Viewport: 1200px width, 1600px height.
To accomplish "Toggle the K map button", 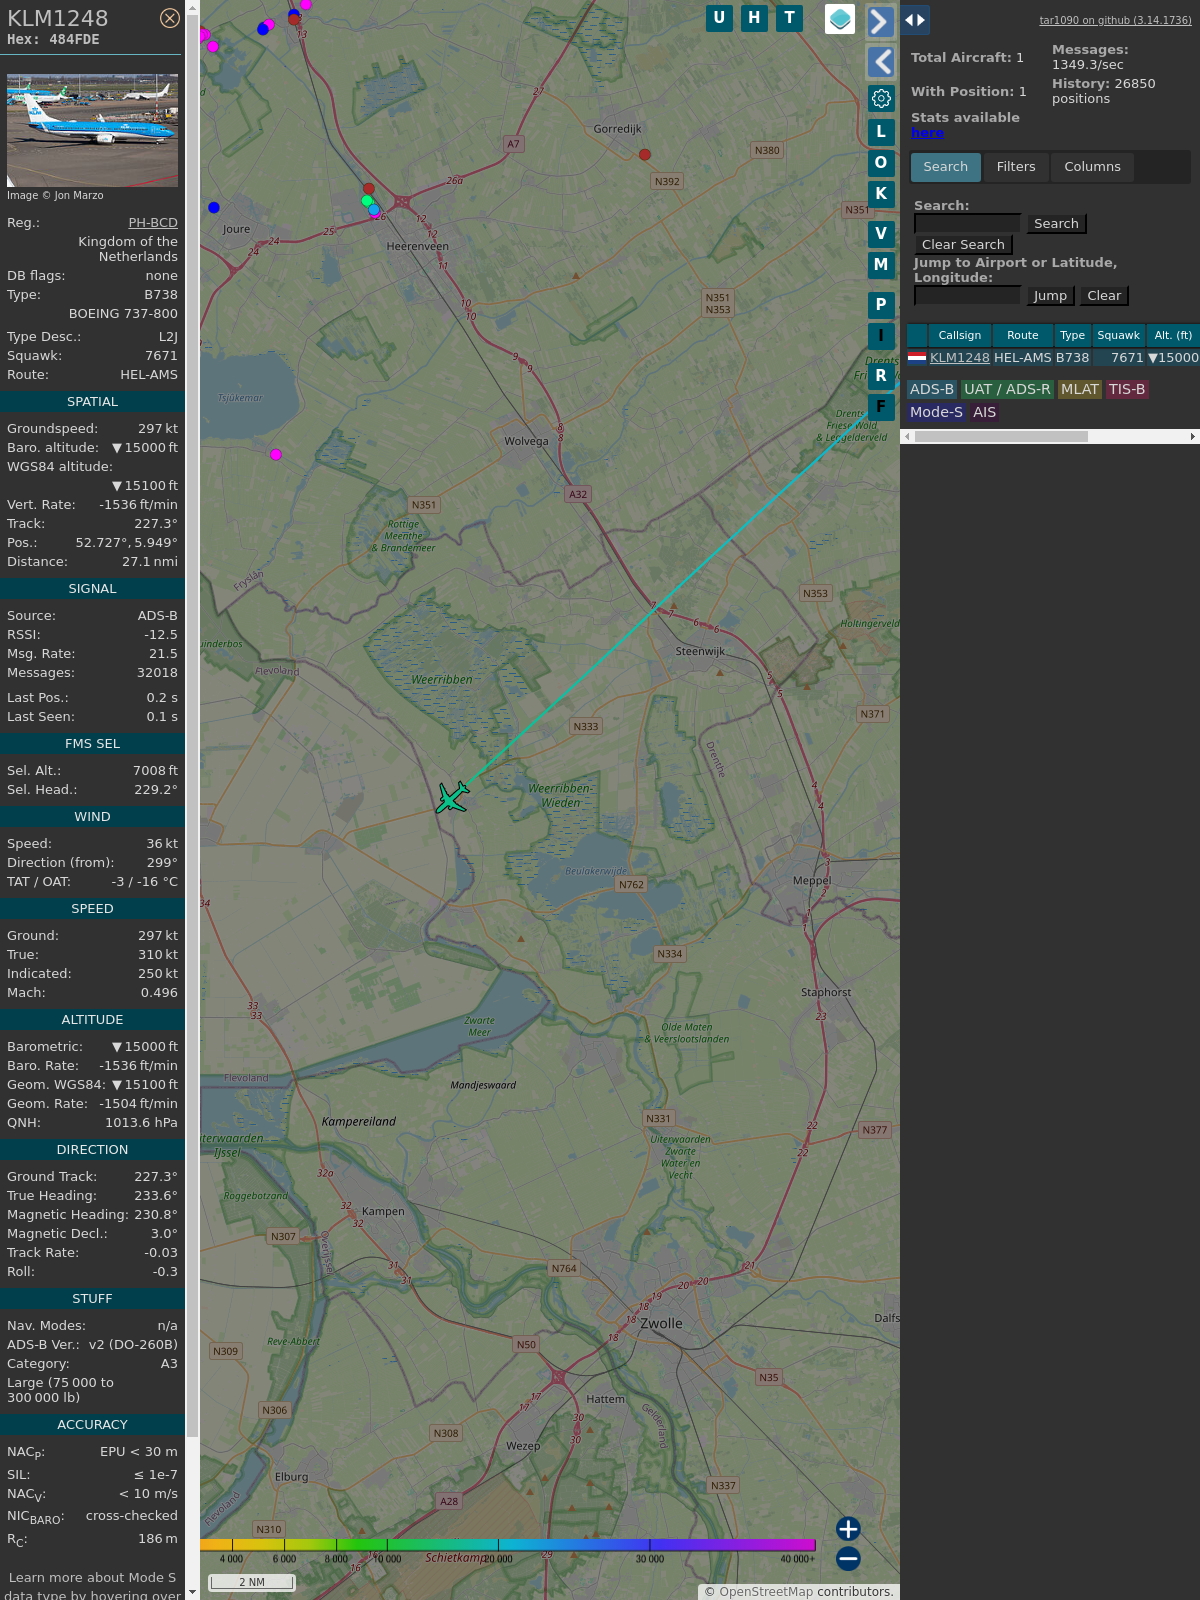I will pyautogui.click(x=881, y=194).
